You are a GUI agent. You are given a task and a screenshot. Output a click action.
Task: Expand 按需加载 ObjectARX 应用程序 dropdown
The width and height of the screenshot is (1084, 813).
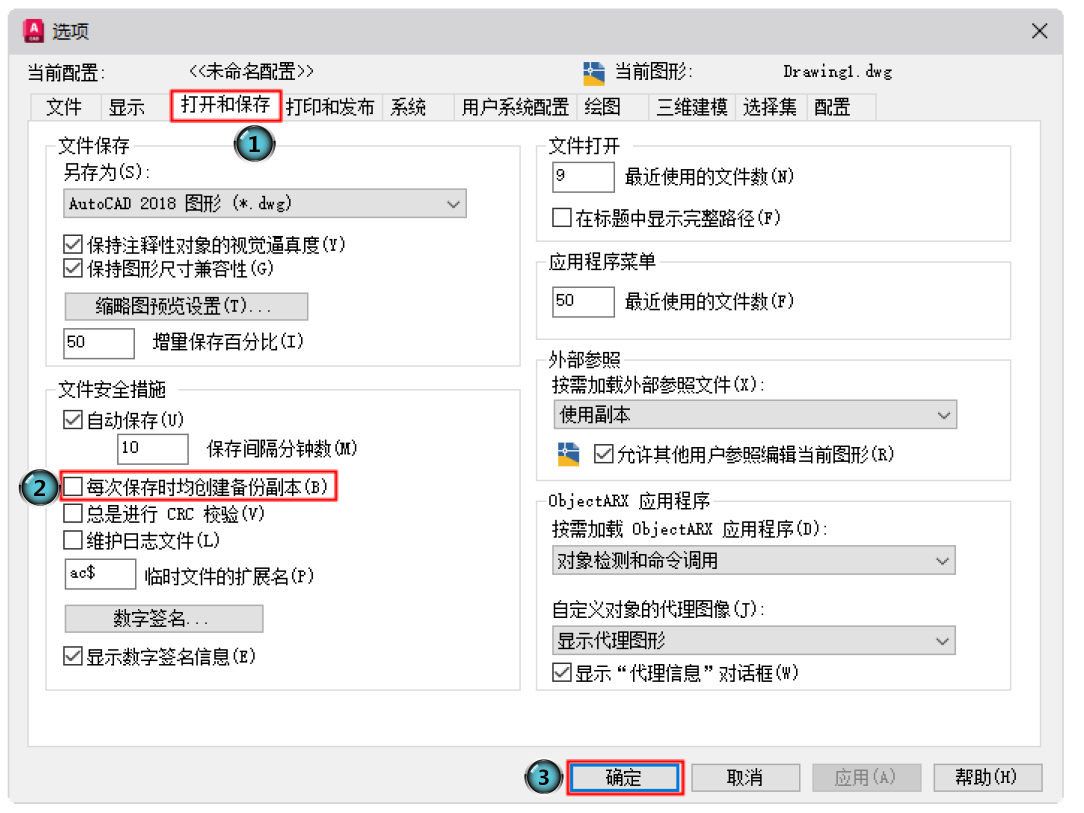pos(754,561)
